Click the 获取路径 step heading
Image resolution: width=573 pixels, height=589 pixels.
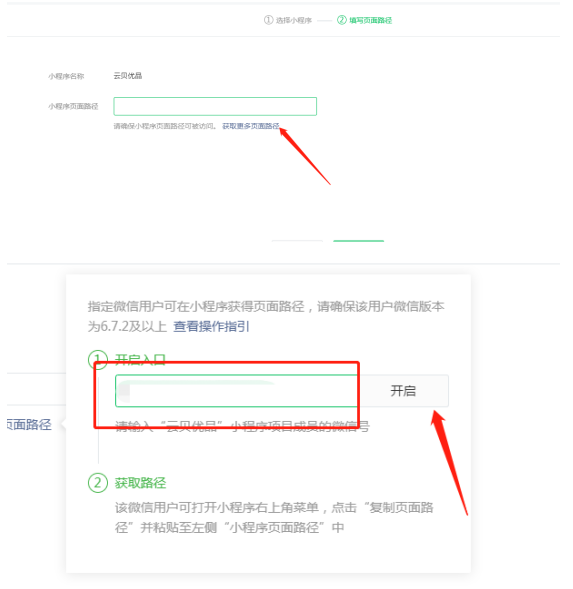click(x=140, y=483)
